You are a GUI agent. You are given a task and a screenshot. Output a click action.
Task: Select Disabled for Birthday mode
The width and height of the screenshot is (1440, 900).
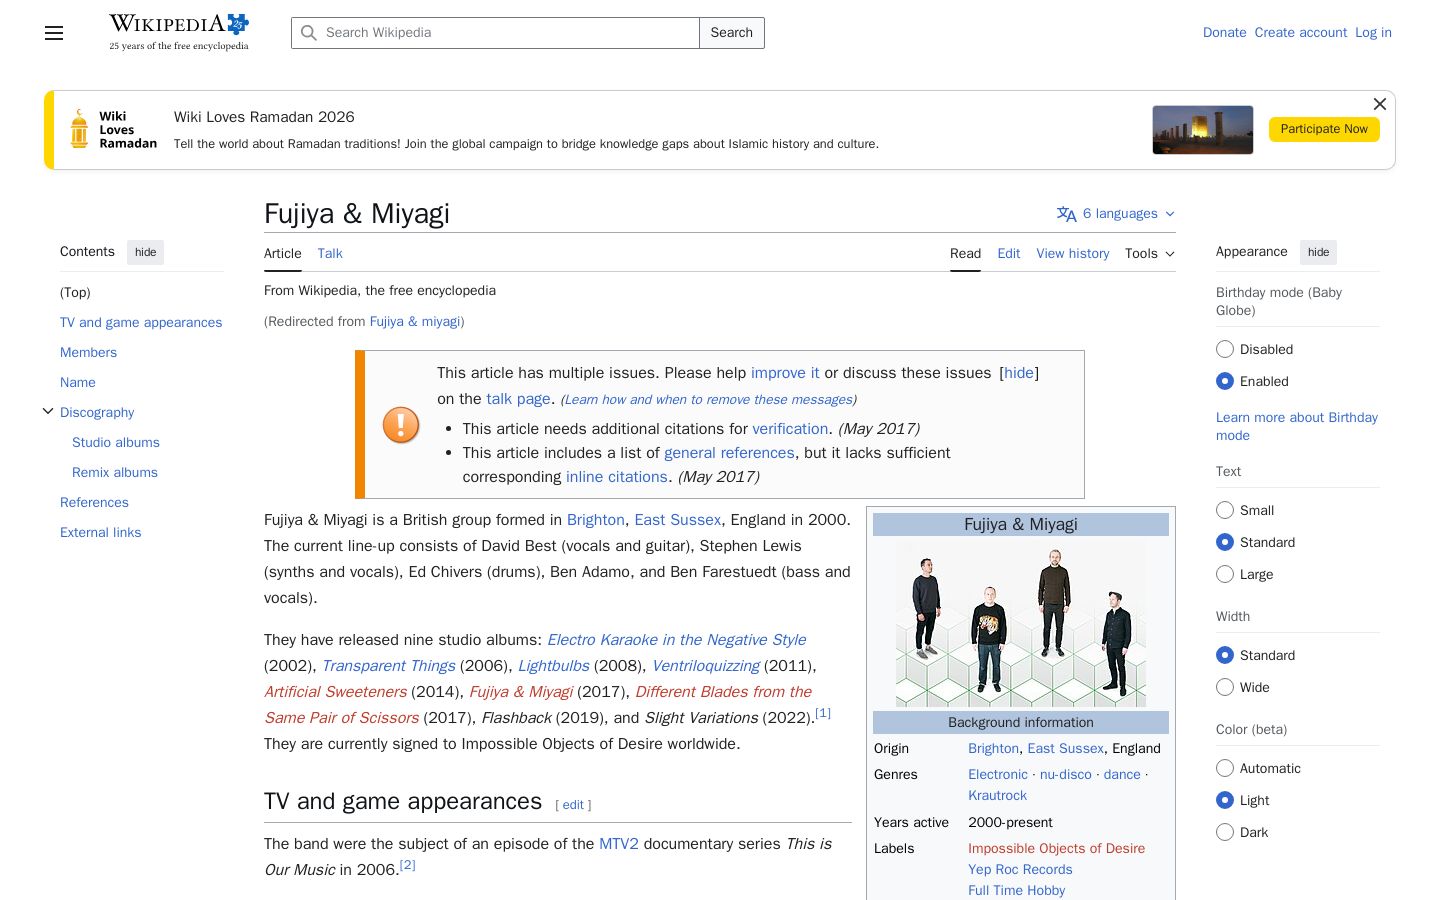pyautogui.click(x=1225, y=349)
